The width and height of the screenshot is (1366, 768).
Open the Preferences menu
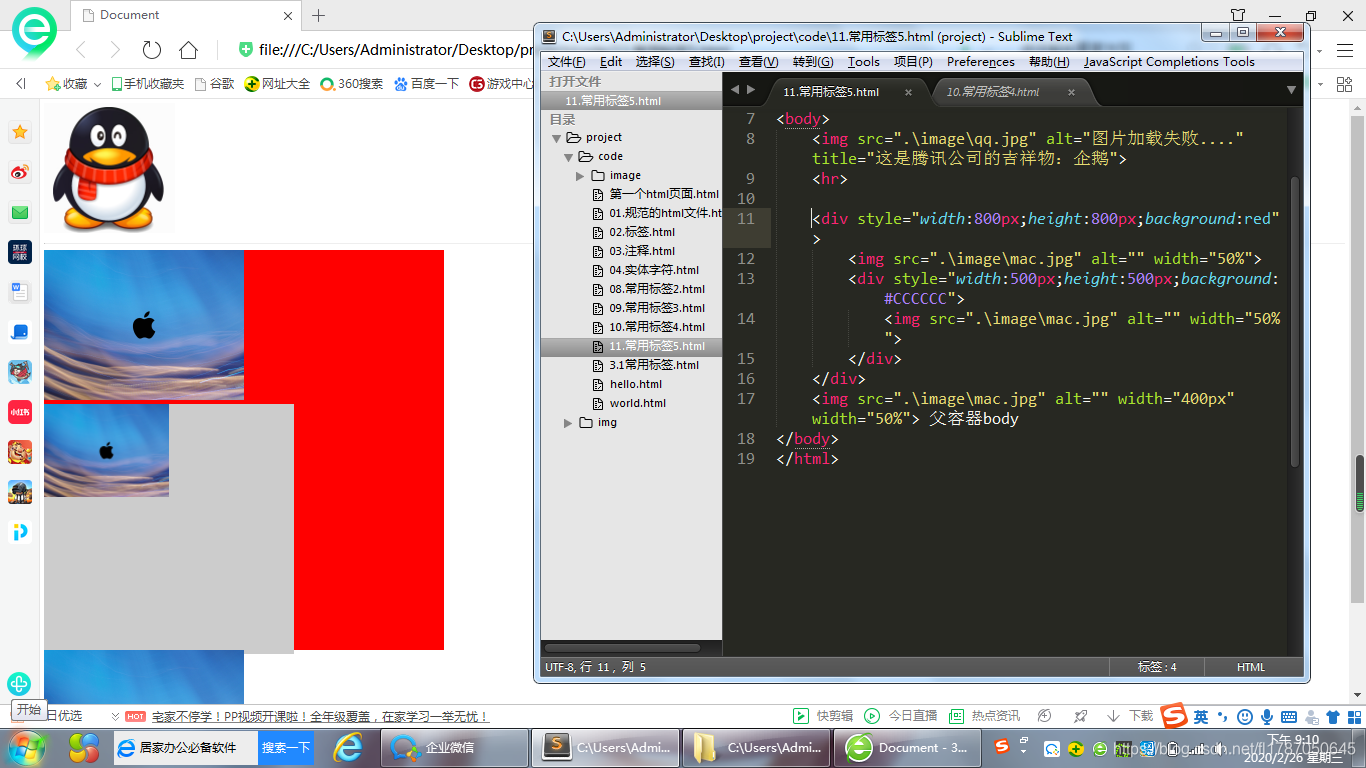pyautogui.click(x=980, y=61)
